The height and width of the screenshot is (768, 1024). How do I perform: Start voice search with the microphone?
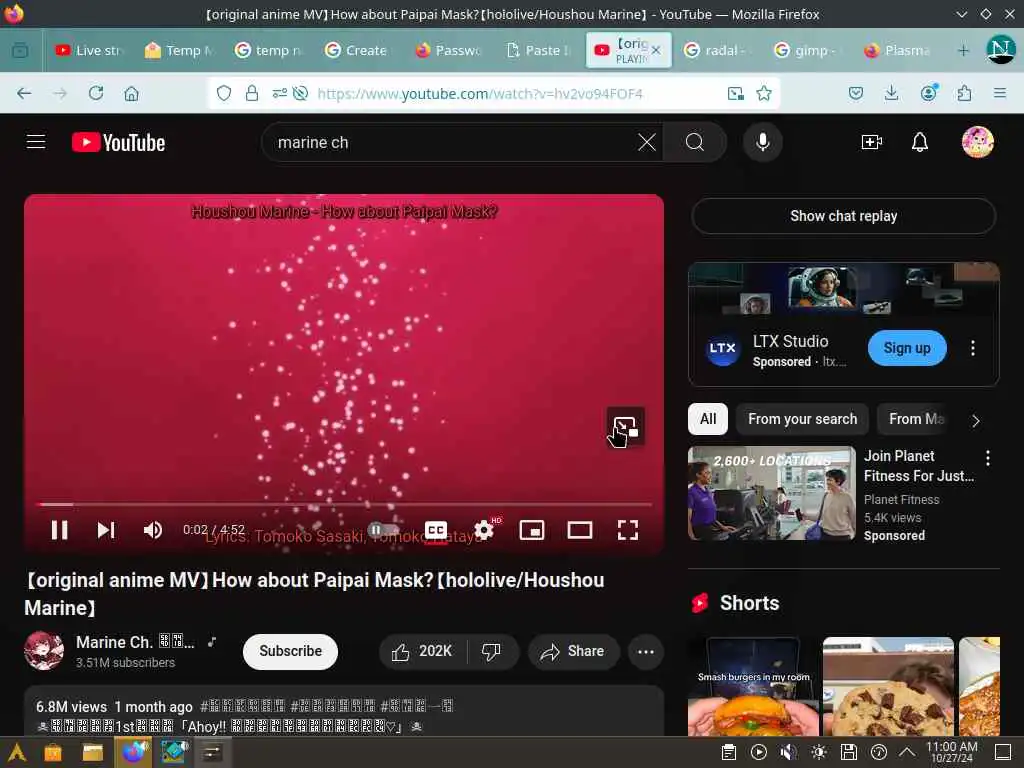click(762, 142)
